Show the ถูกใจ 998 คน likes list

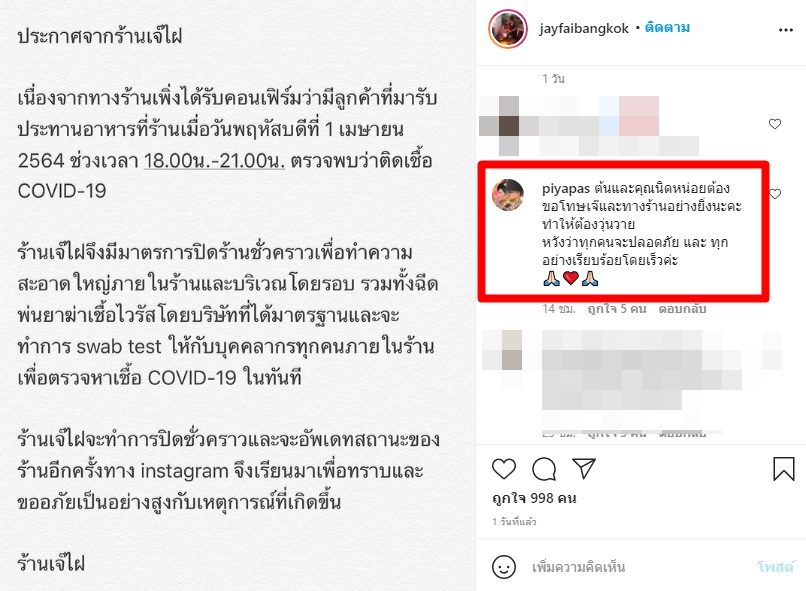click(534, 498)
